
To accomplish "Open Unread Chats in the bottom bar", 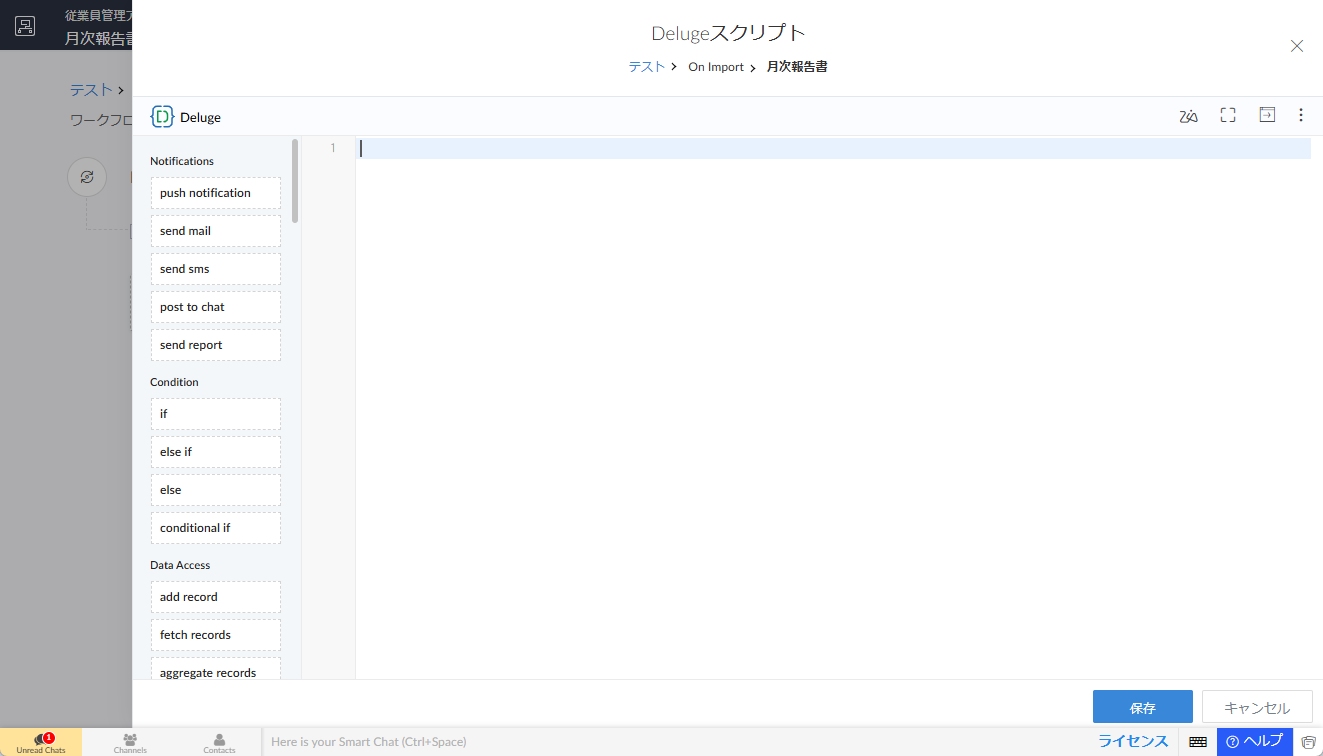I will point(41,741).
